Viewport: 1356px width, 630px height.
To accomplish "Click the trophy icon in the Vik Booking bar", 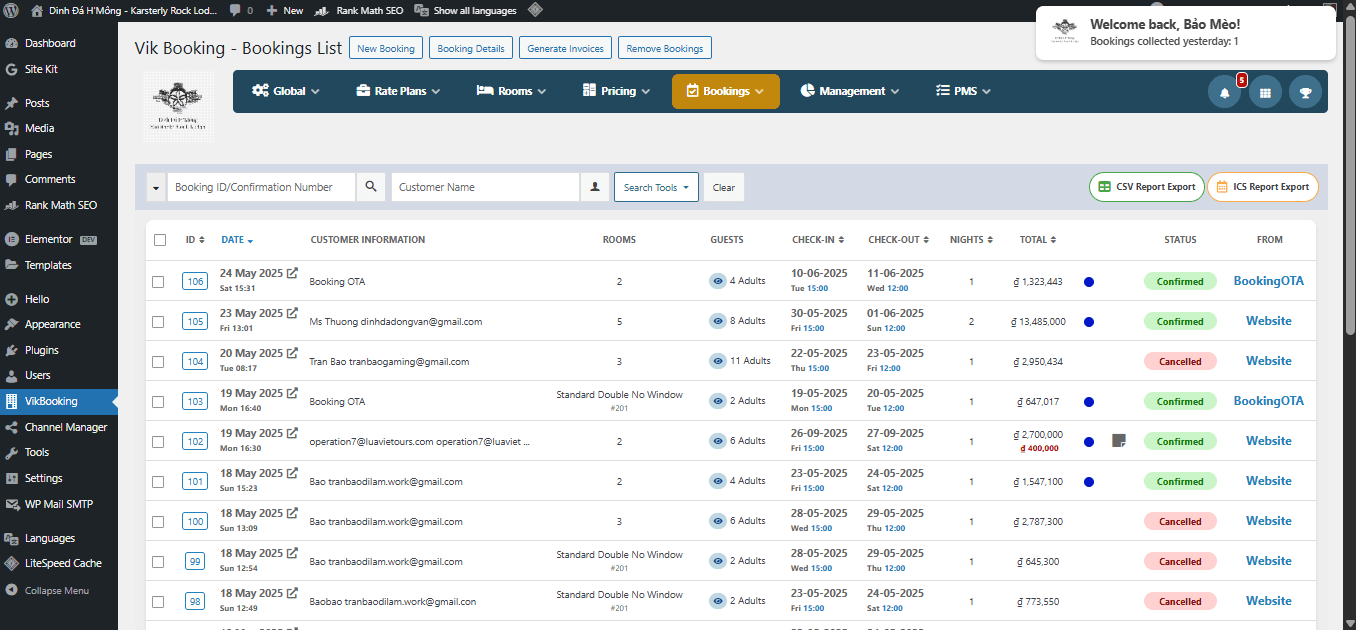I will pyautogui.click(x=1305, y=92).
